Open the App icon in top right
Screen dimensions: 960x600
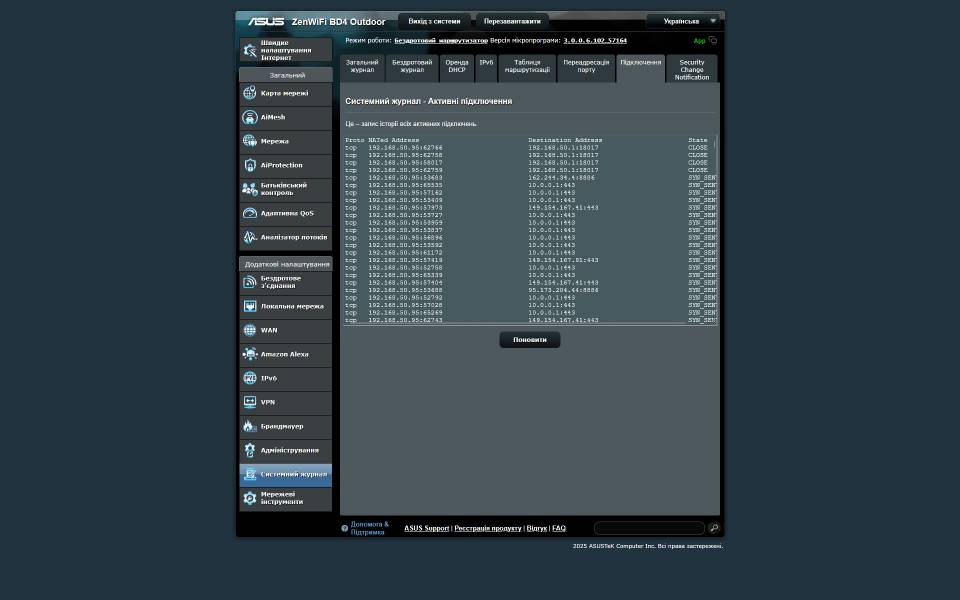(712, 41)
